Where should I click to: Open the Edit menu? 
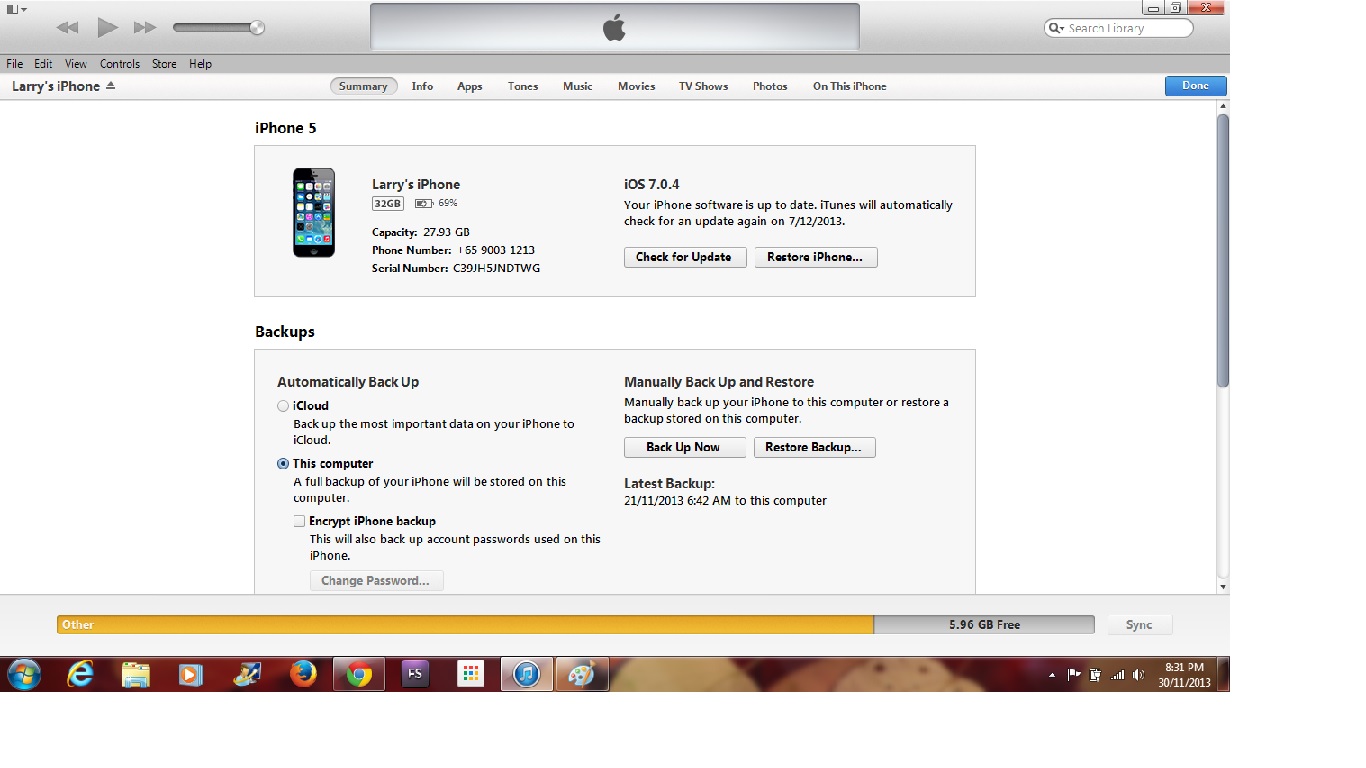[x=43, y=64]
